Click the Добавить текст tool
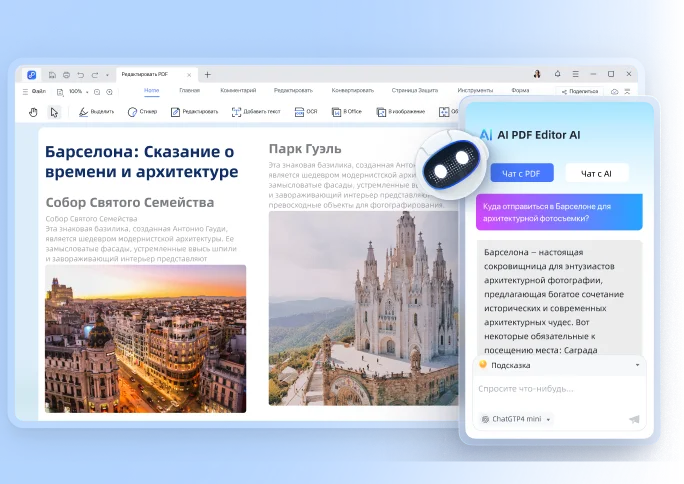Viewport: 684px width, 484px height. click(x=256, y=112)
